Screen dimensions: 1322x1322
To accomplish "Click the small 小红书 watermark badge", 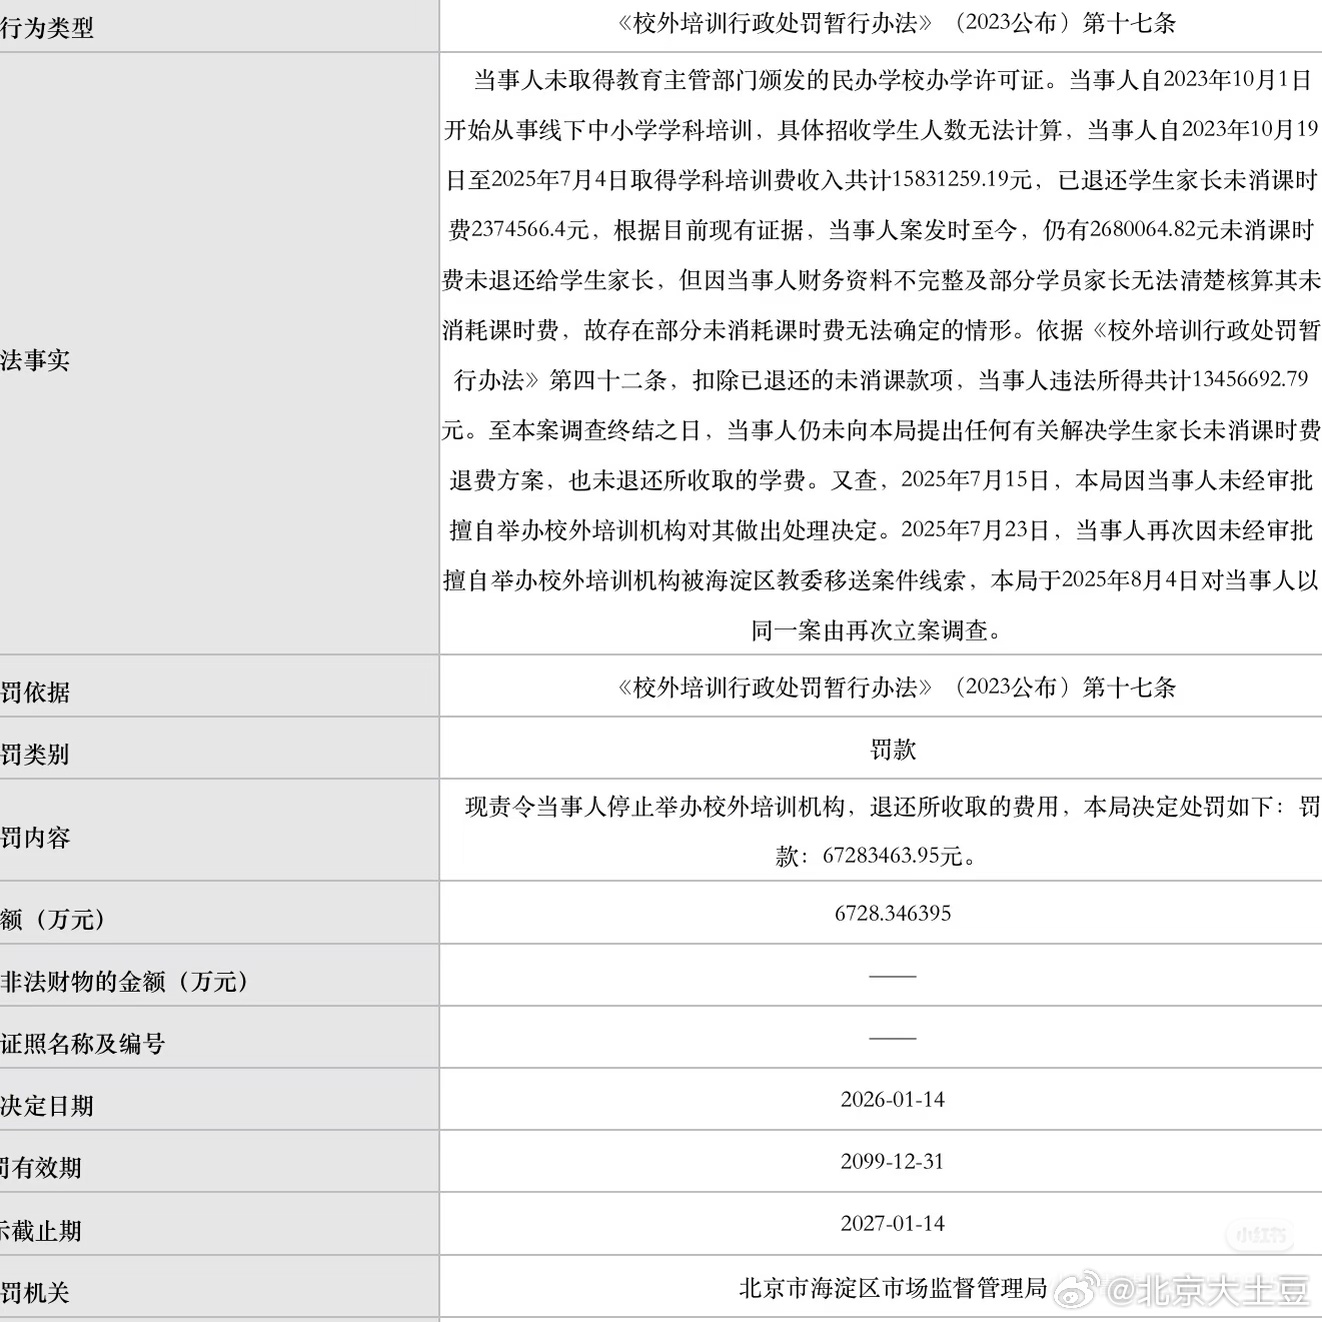I will (x=1261, y=1235).
